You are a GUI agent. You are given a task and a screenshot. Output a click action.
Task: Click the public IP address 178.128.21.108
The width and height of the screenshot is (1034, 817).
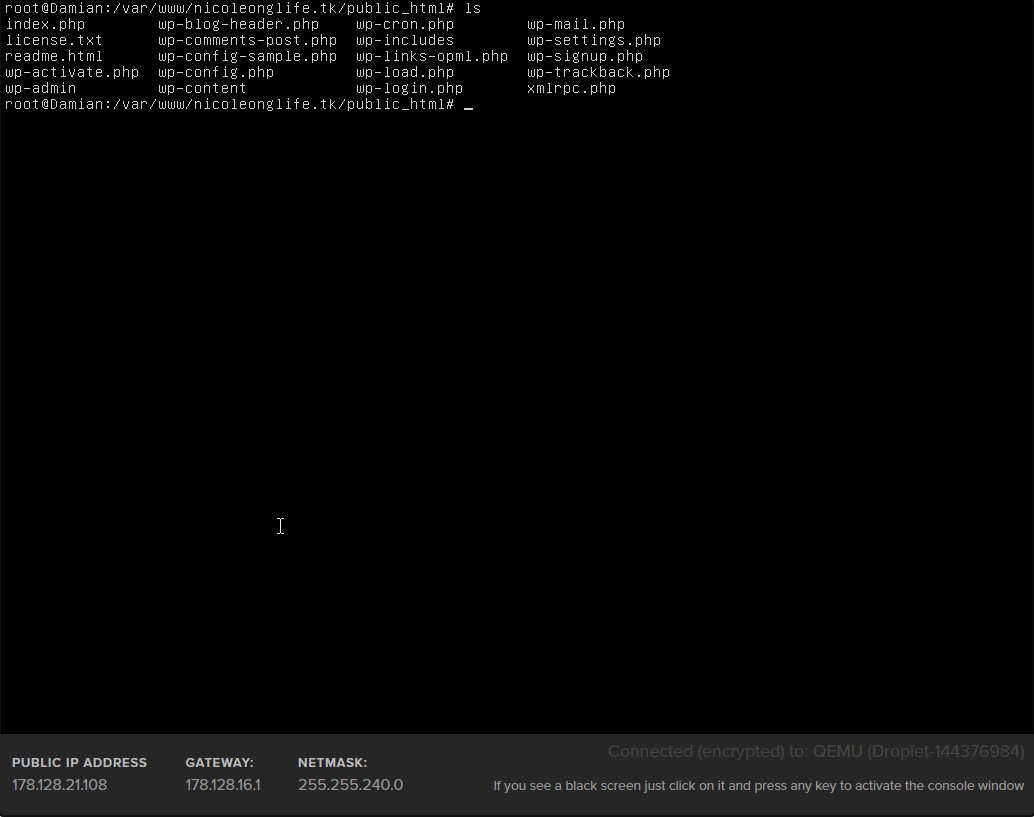[59, 785]
